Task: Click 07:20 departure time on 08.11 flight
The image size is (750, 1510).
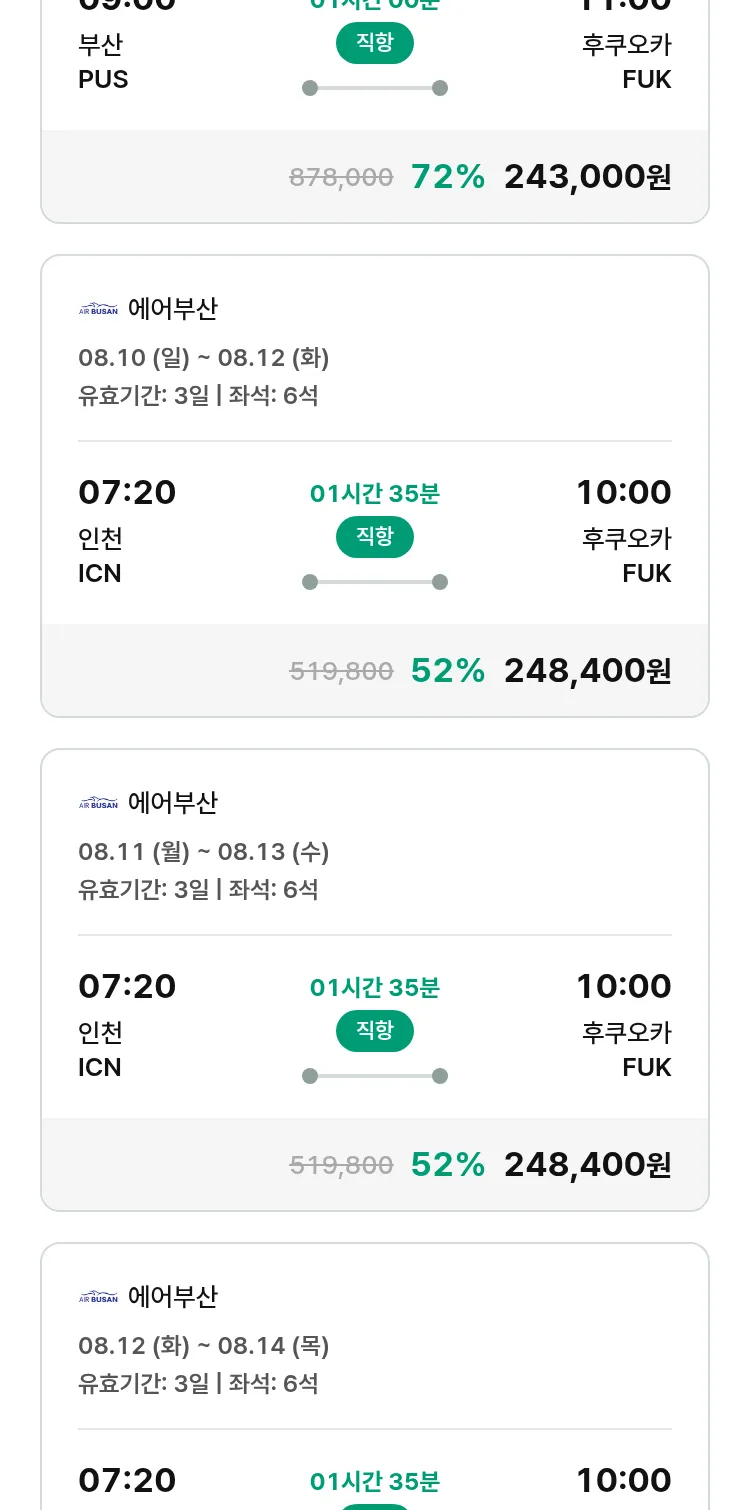Action: (127, 986)
